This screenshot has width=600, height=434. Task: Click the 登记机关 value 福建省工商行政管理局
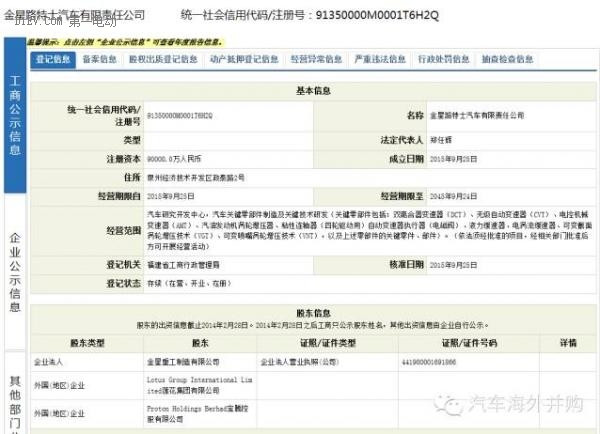pyautogui.click(x=183, y=265)
